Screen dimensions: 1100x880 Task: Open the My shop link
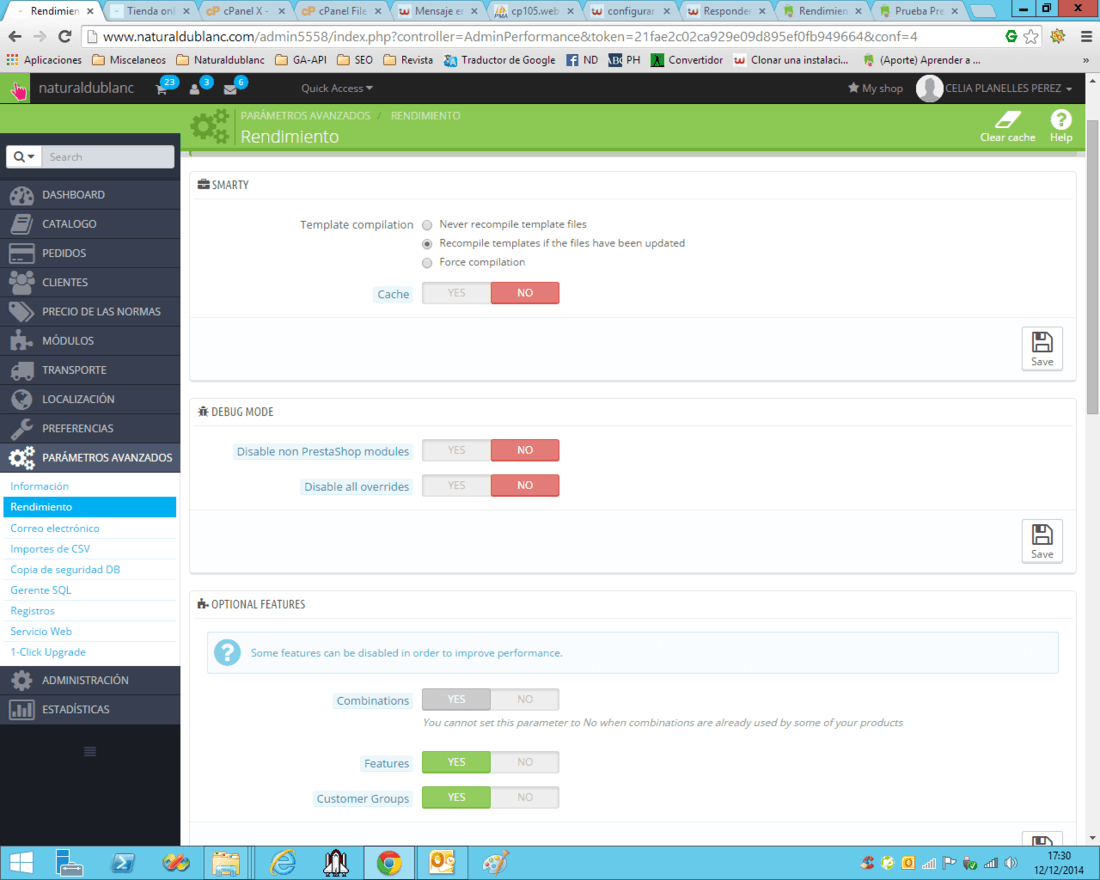point(875,88)
